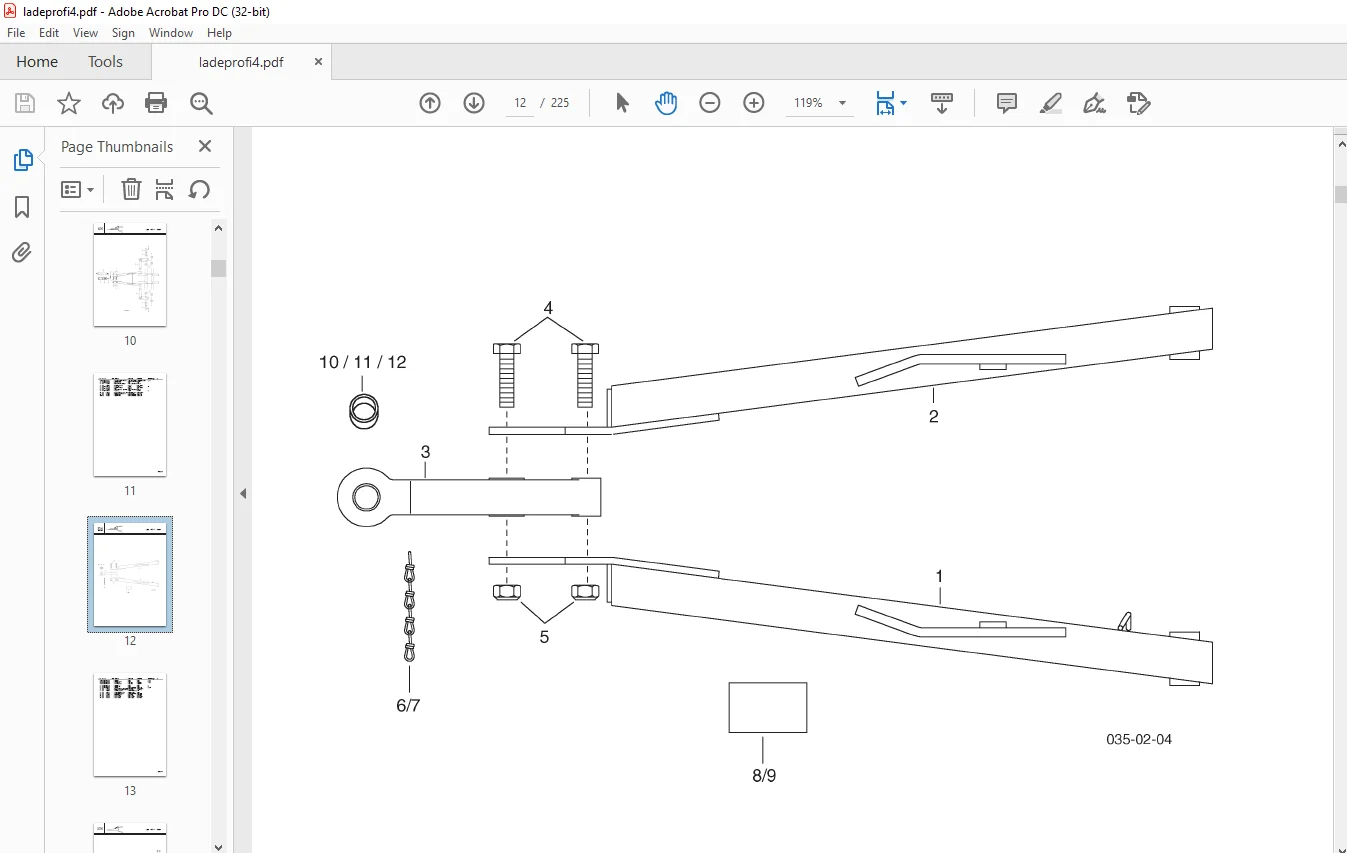Bookmark the file with the star icon
The height and width of the screenshot is (853, 1347).
pos(69,103)
